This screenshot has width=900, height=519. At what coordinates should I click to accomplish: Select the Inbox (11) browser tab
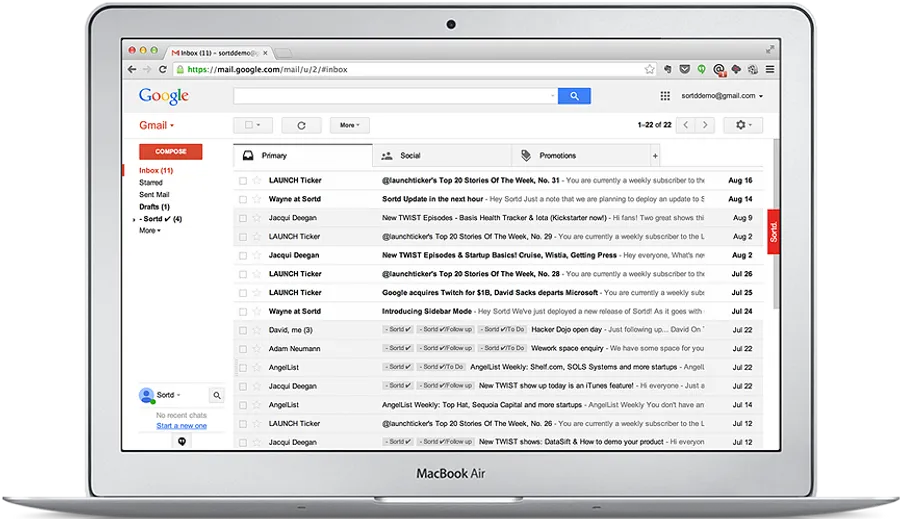pyautogui.click(x=220, y=53)
